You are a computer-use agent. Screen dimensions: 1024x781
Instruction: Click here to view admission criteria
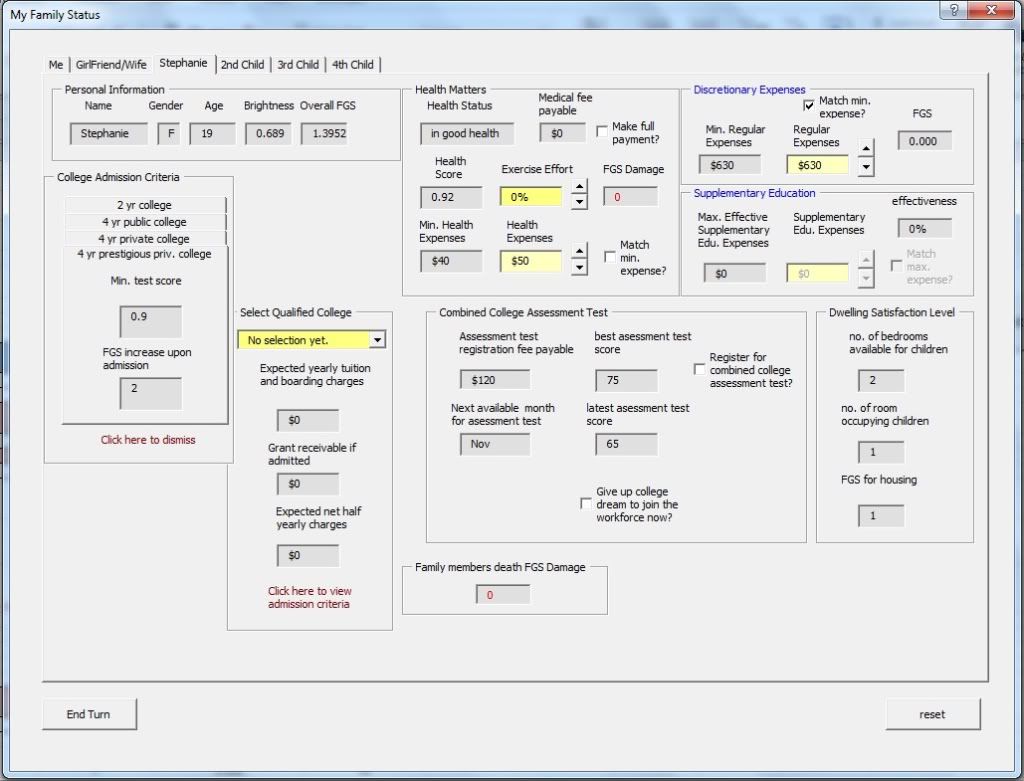310,597
